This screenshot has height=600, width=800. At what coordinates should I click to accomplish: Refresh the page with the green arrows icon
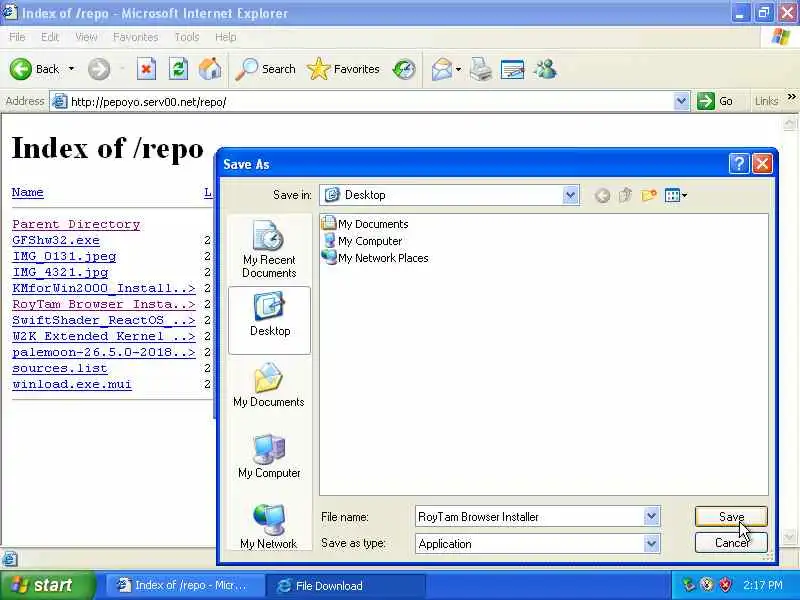pos(178,69)
